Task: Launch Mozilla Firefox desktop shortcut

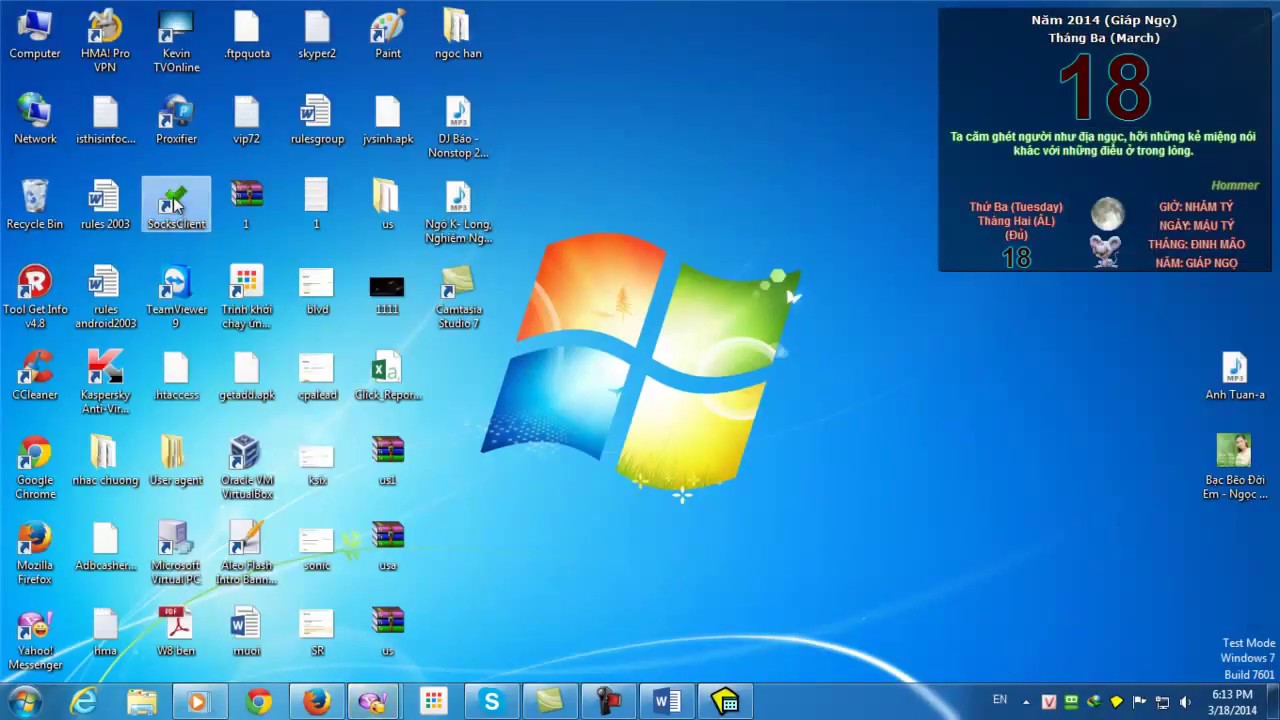Action: (x=35, y=553)
